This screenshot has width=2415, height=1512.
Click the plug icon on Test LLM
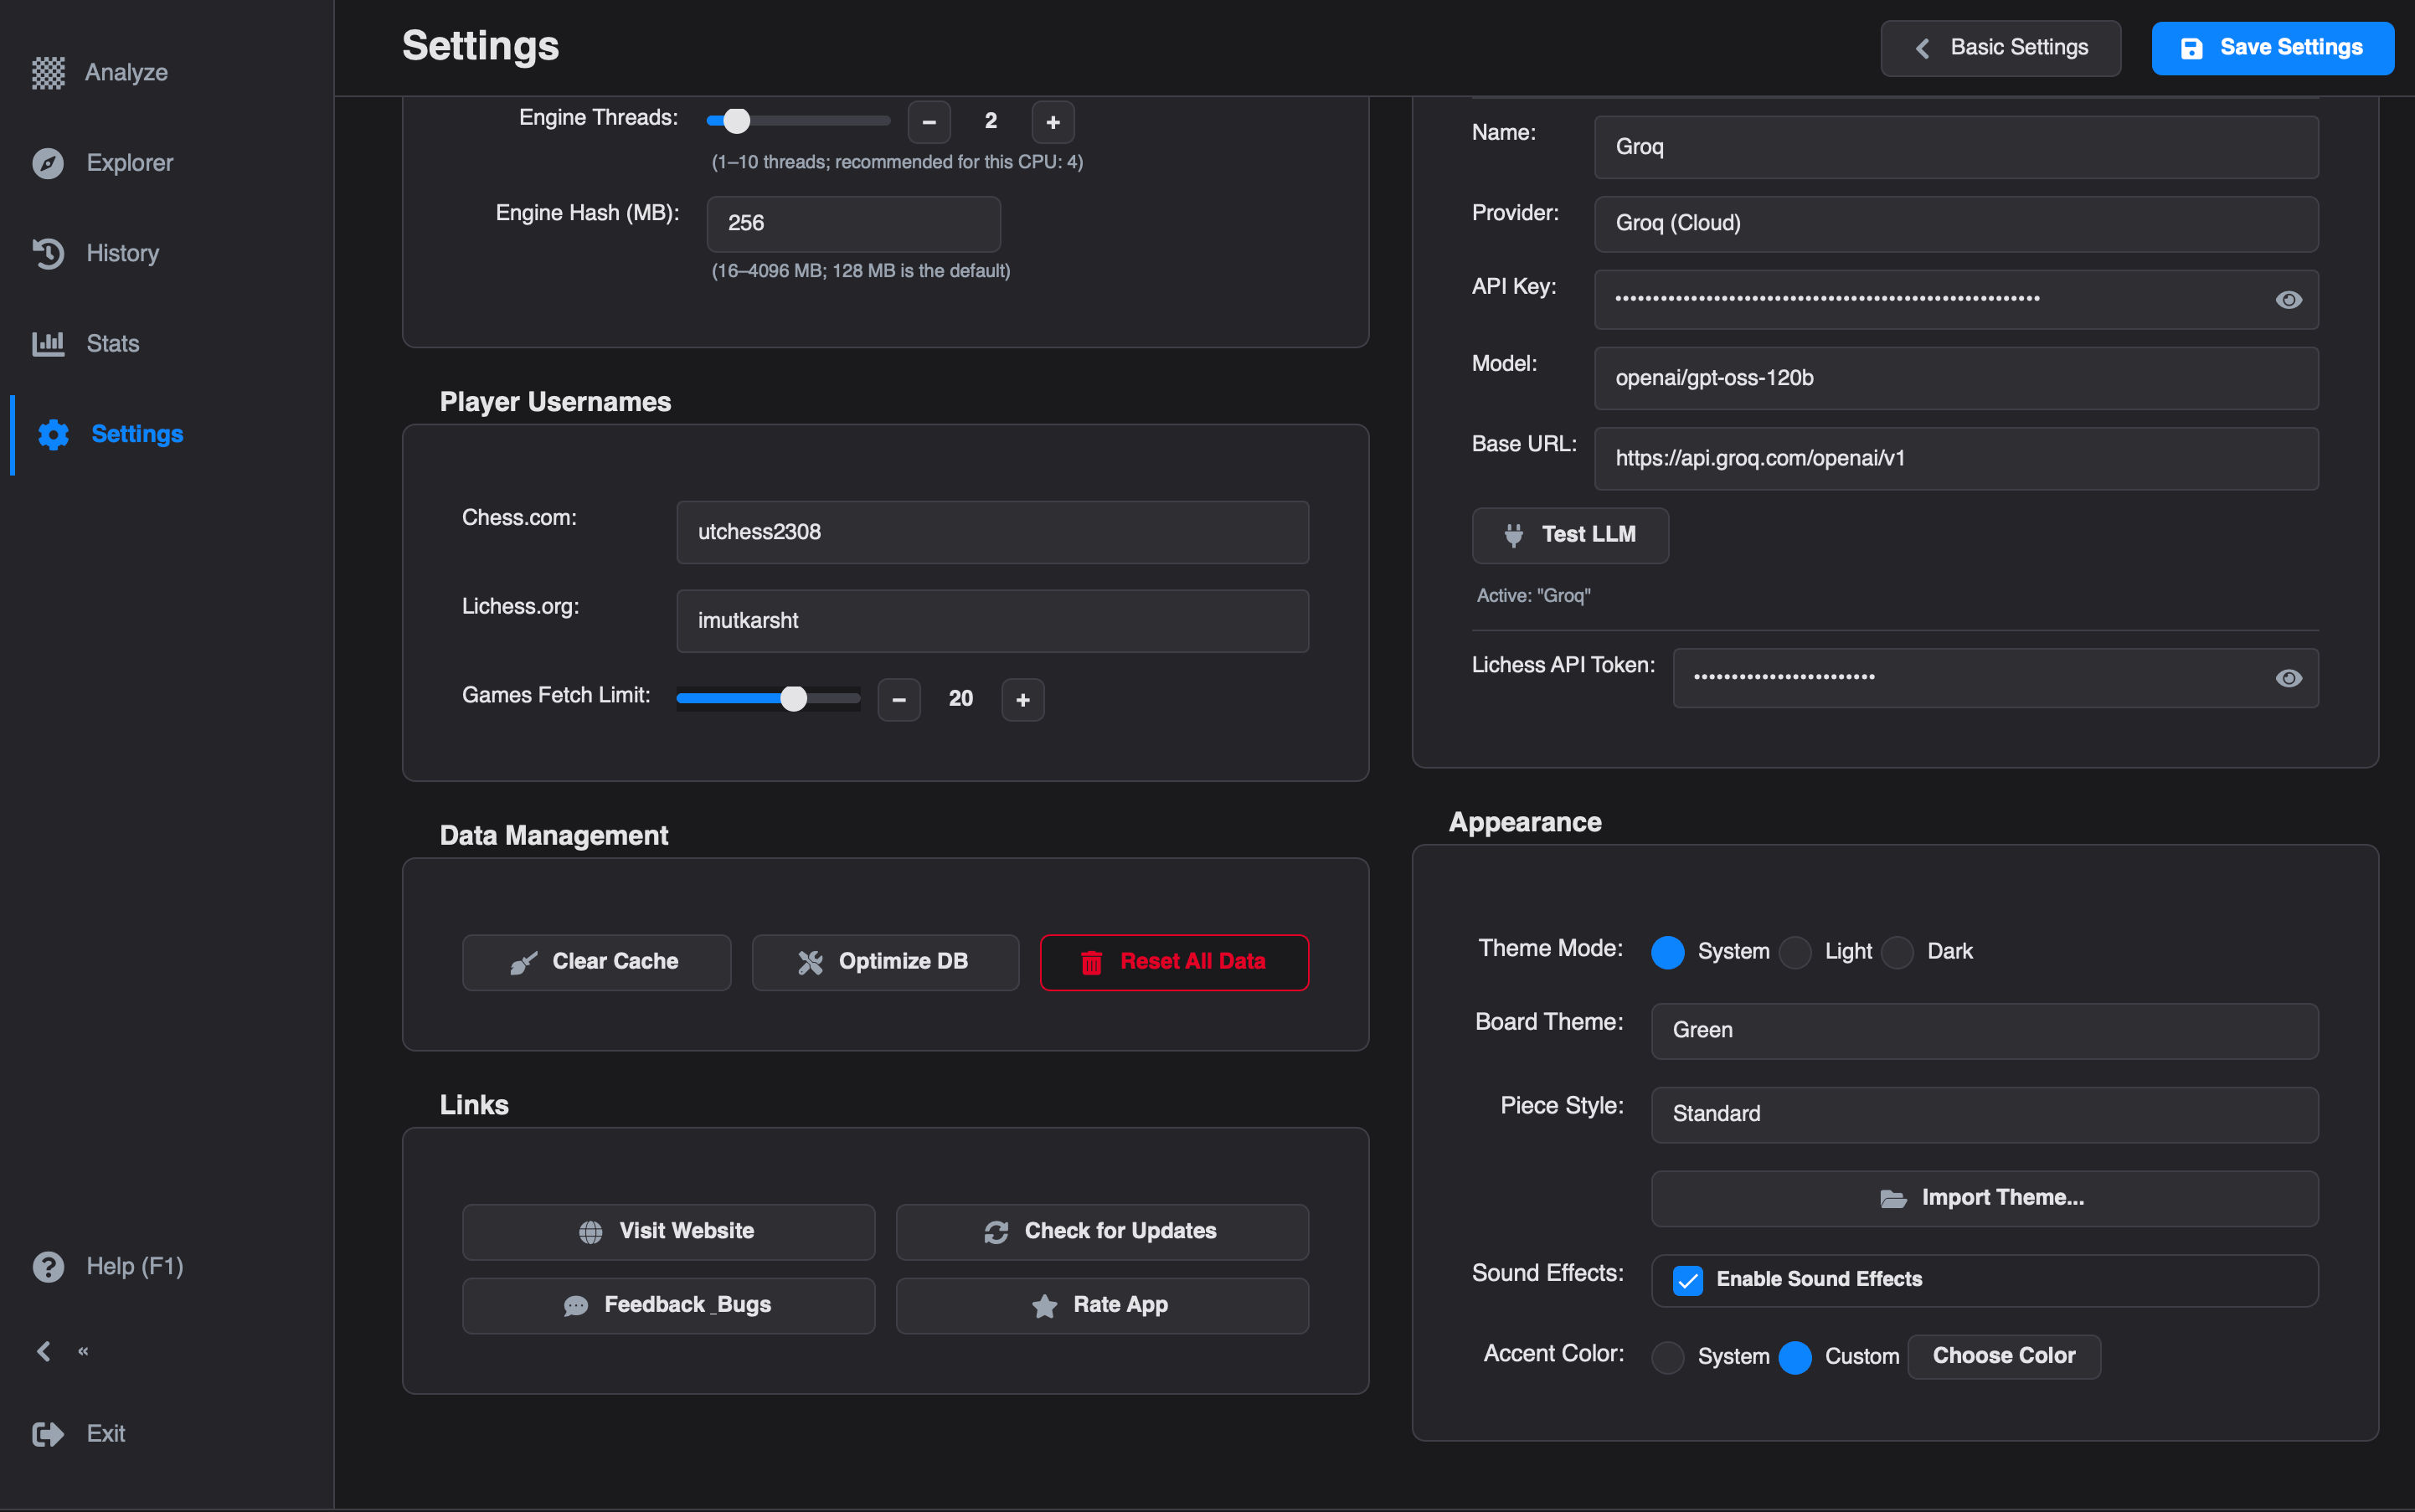click(x=1514, y=535)
